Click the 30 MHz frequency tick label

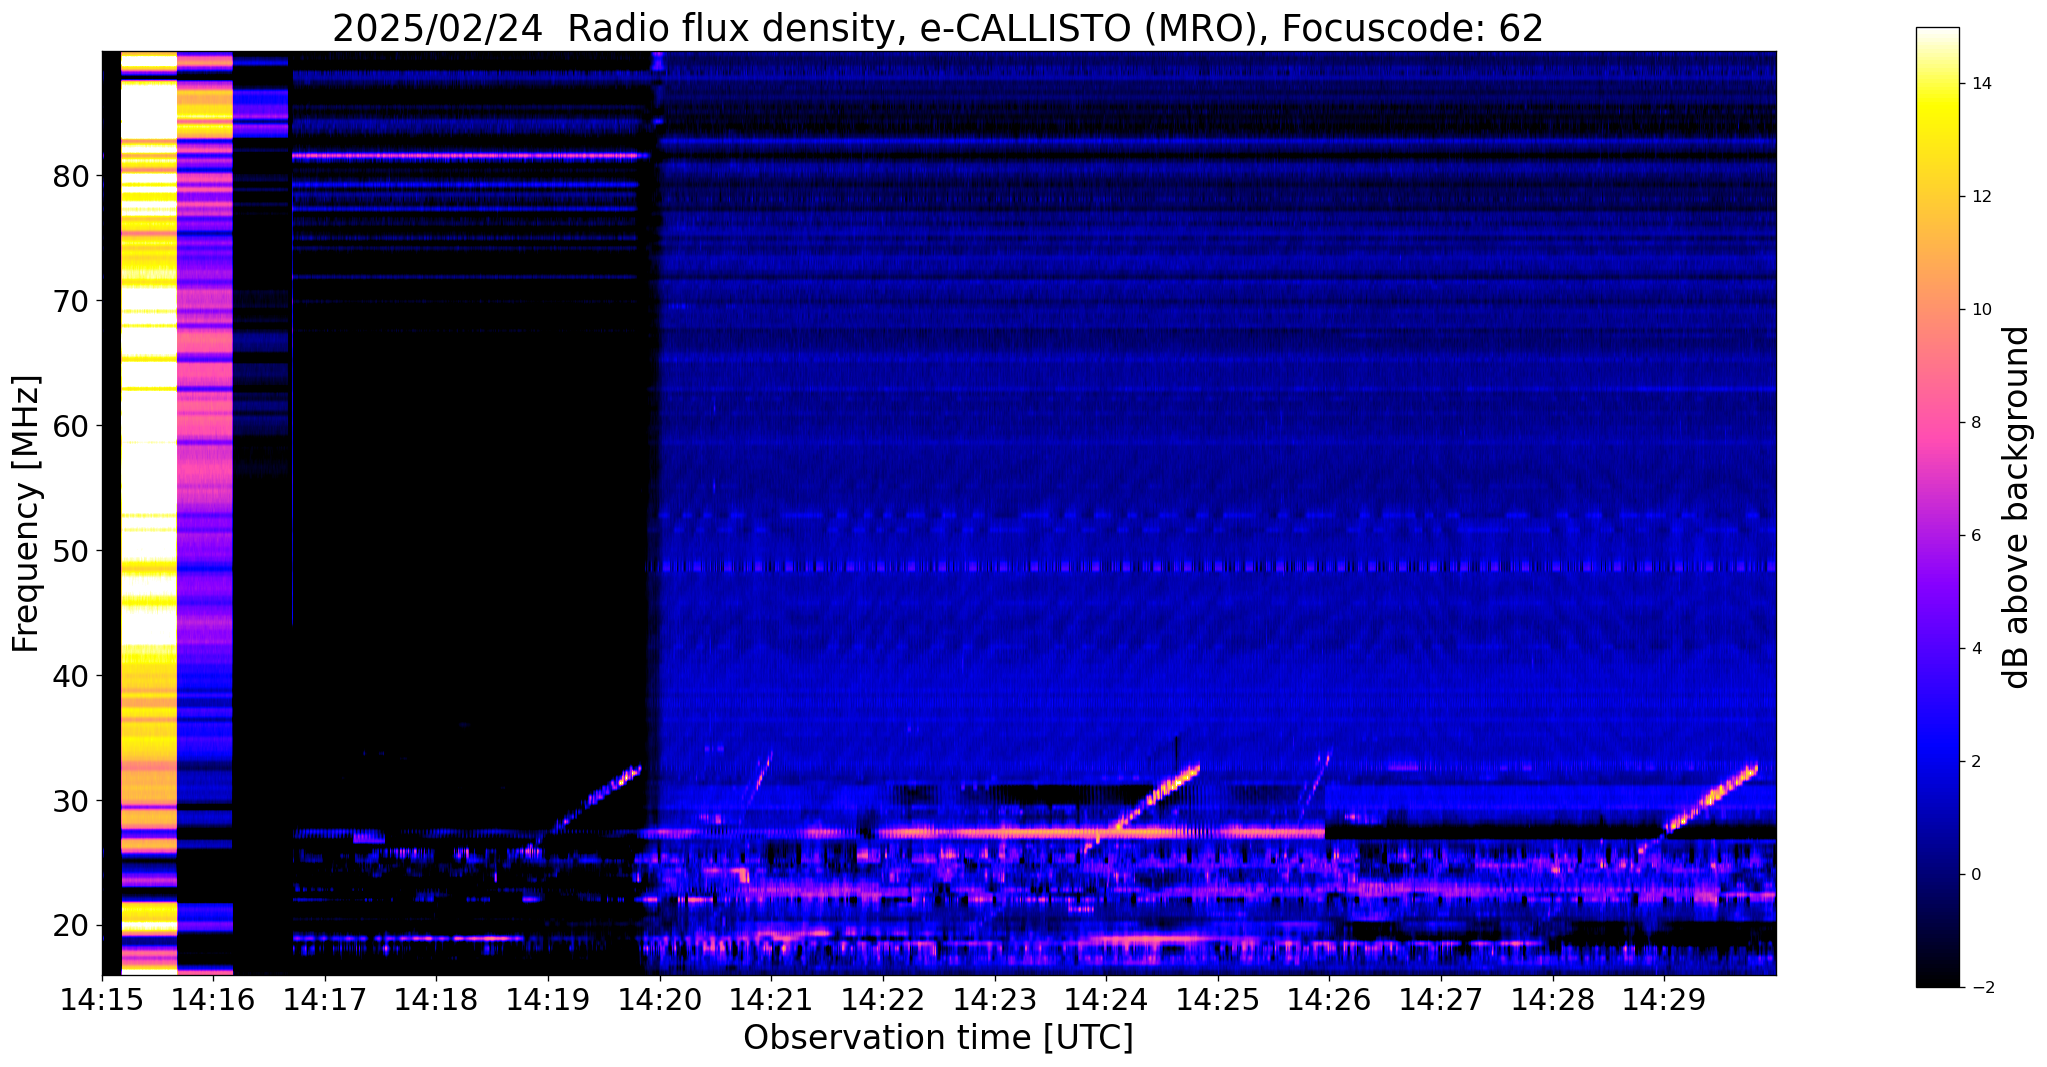point(71,801)
